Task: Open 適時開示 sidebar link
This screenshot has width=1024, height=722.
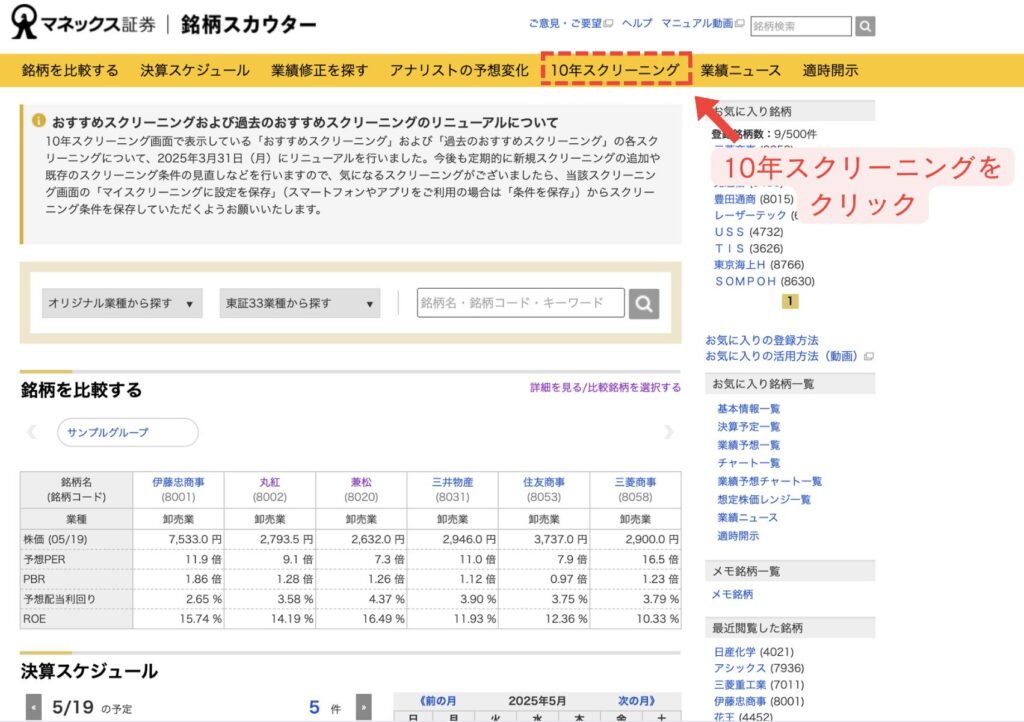Action: coord(738,536)
